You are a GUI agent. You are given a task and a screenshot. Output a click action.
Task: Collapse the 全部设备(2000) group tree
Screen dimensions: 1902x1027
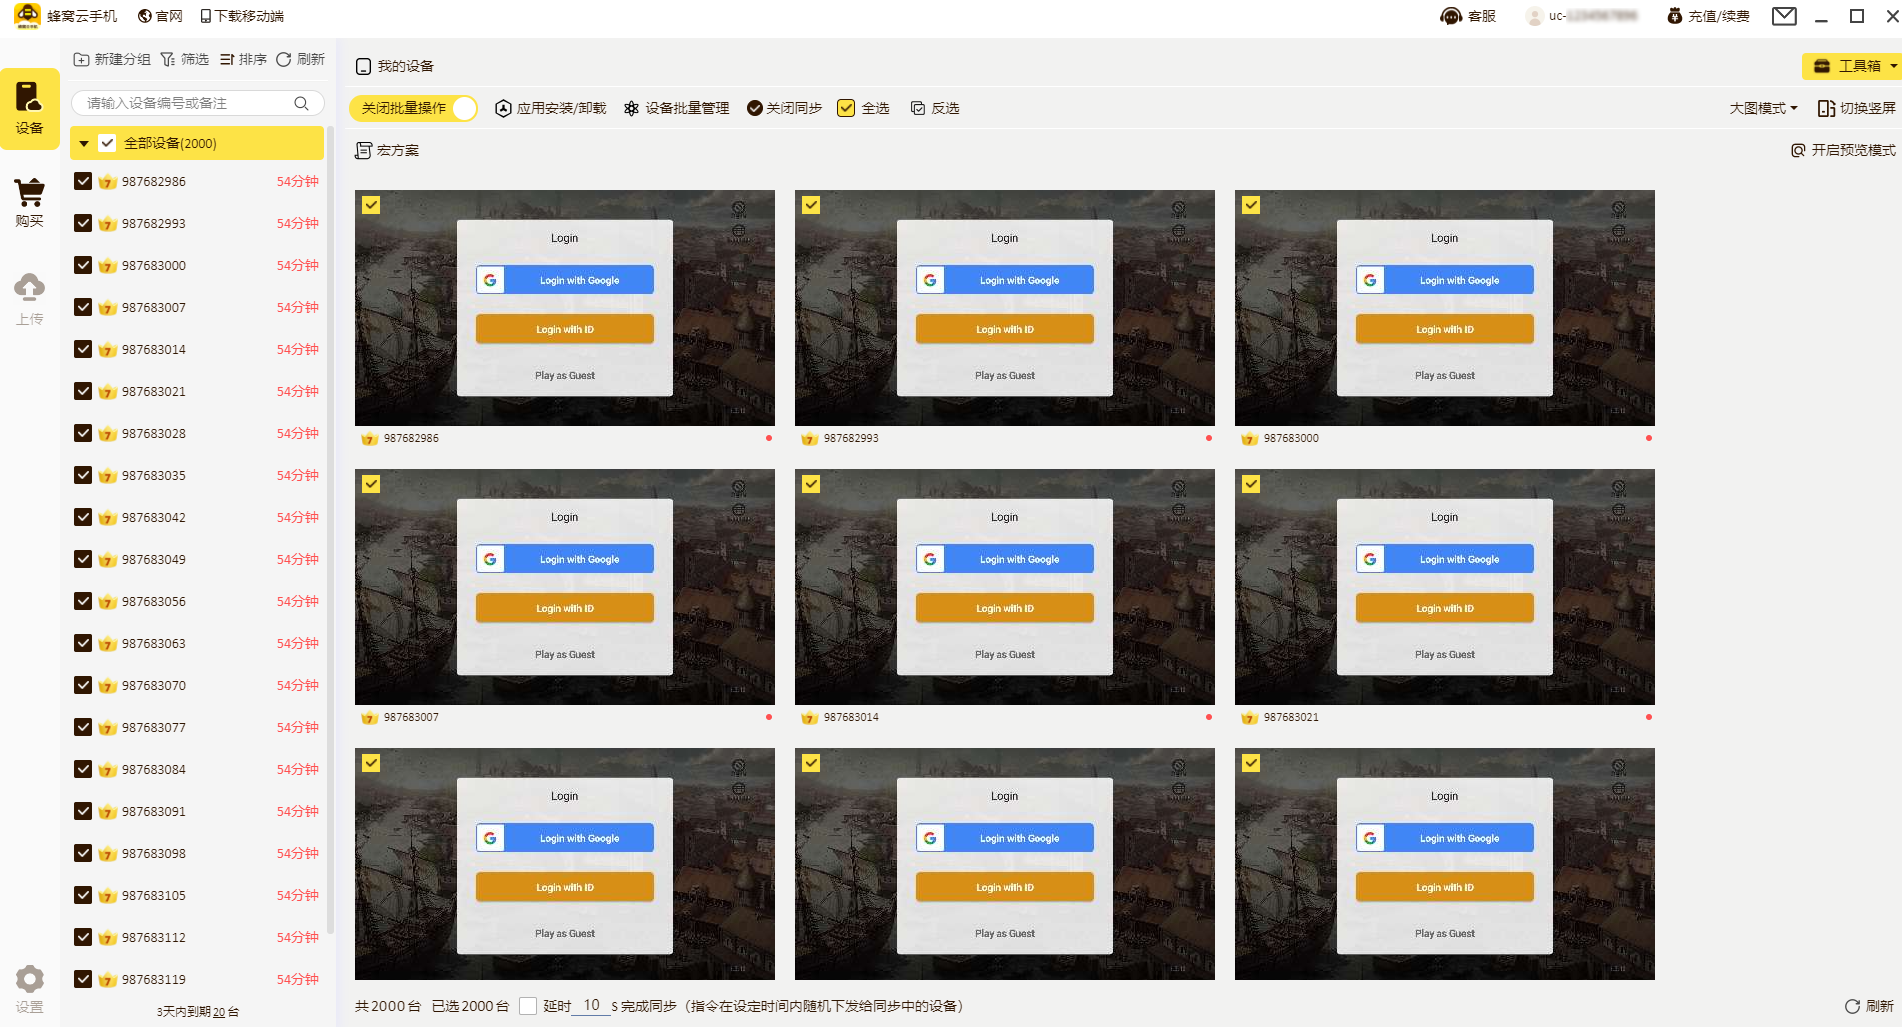click(x=84, y=144)
